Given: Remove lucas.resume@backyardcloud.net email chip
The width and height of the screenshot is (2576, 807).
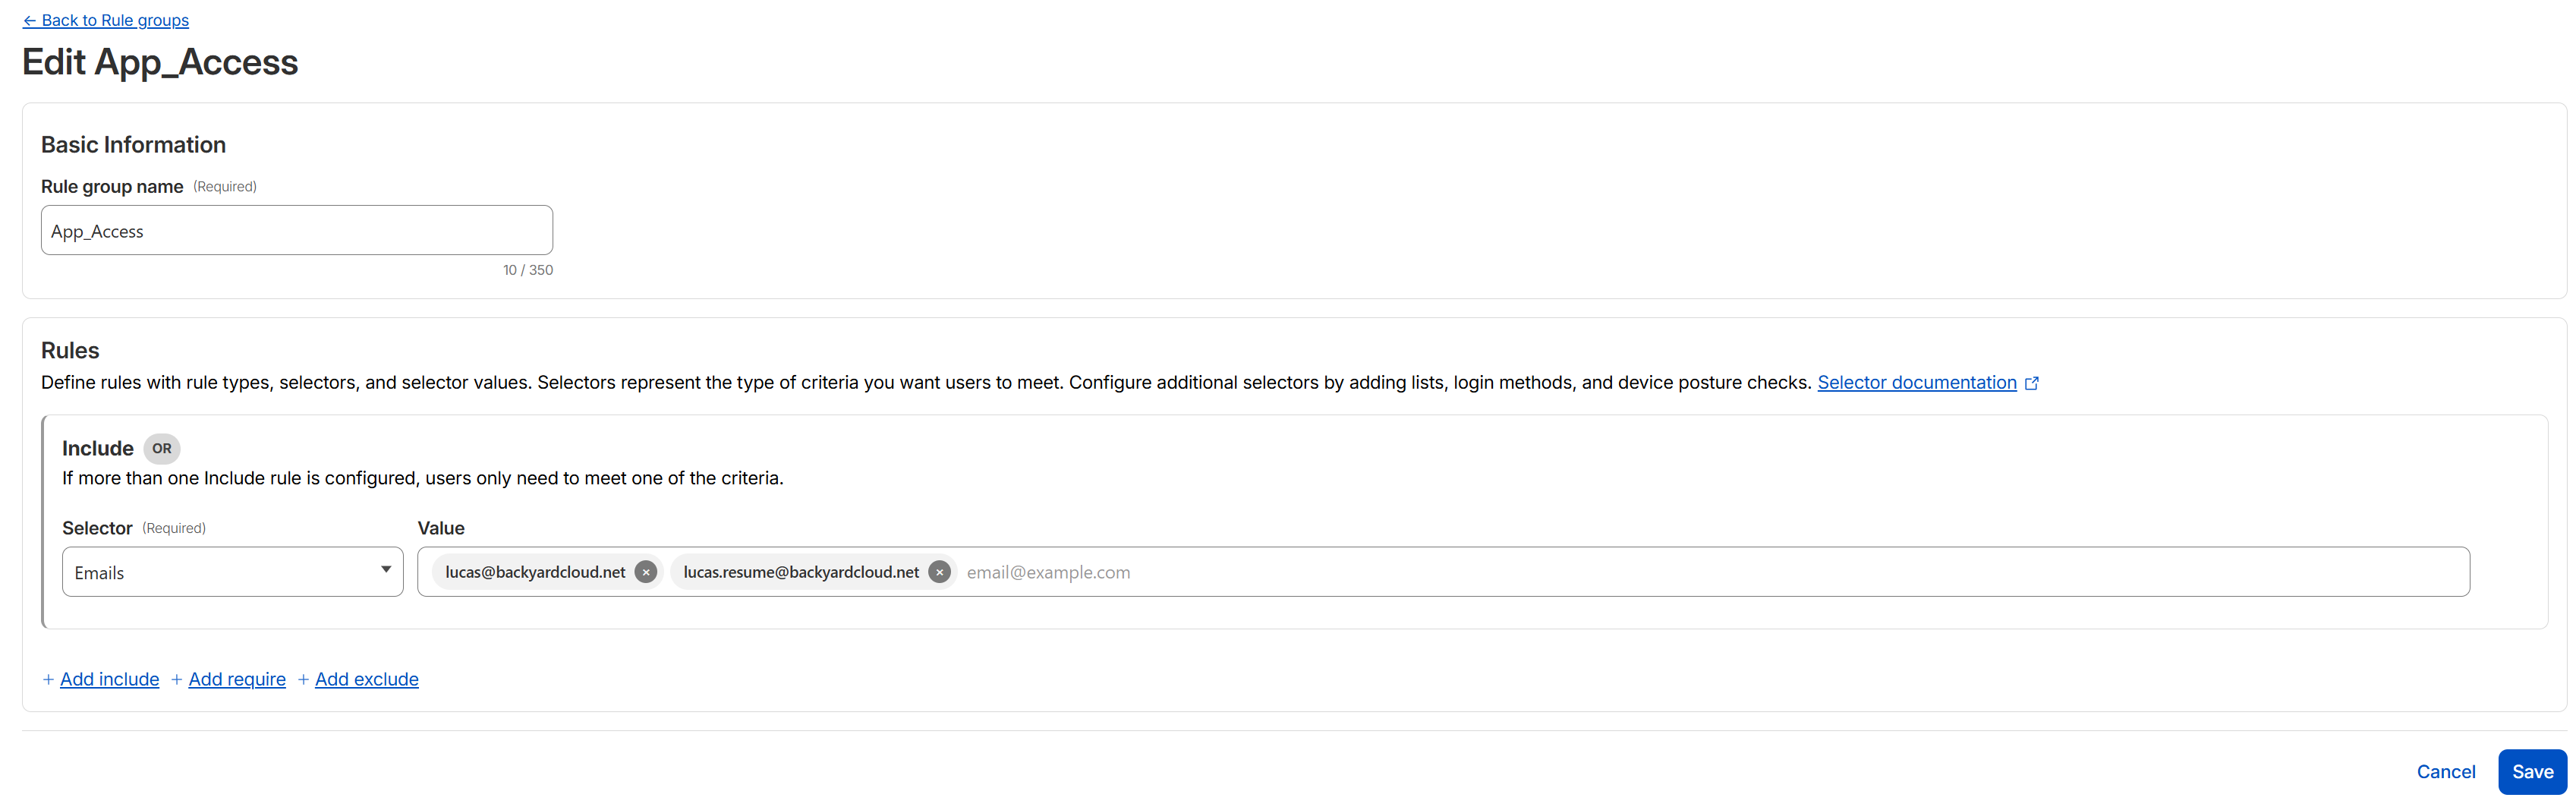Looking at the screenshot, I should click(939, 572).
